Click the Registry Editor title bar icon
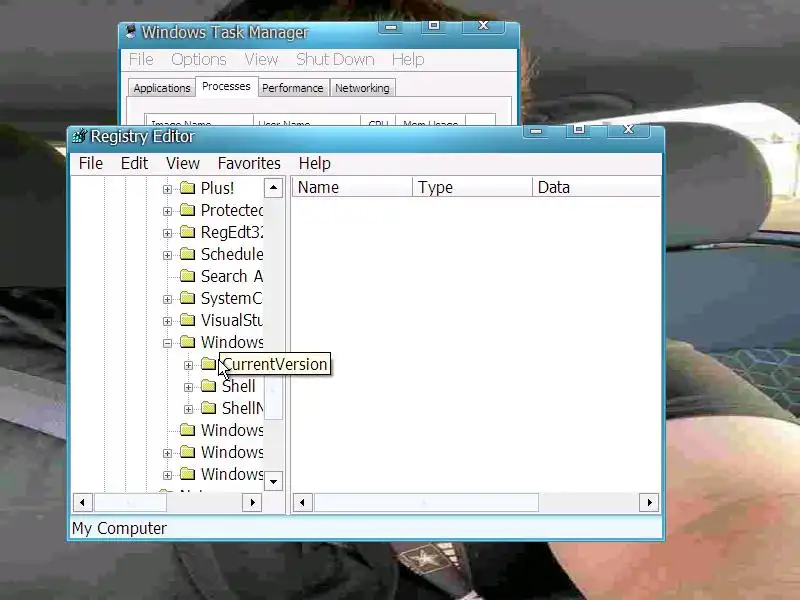 80,136
